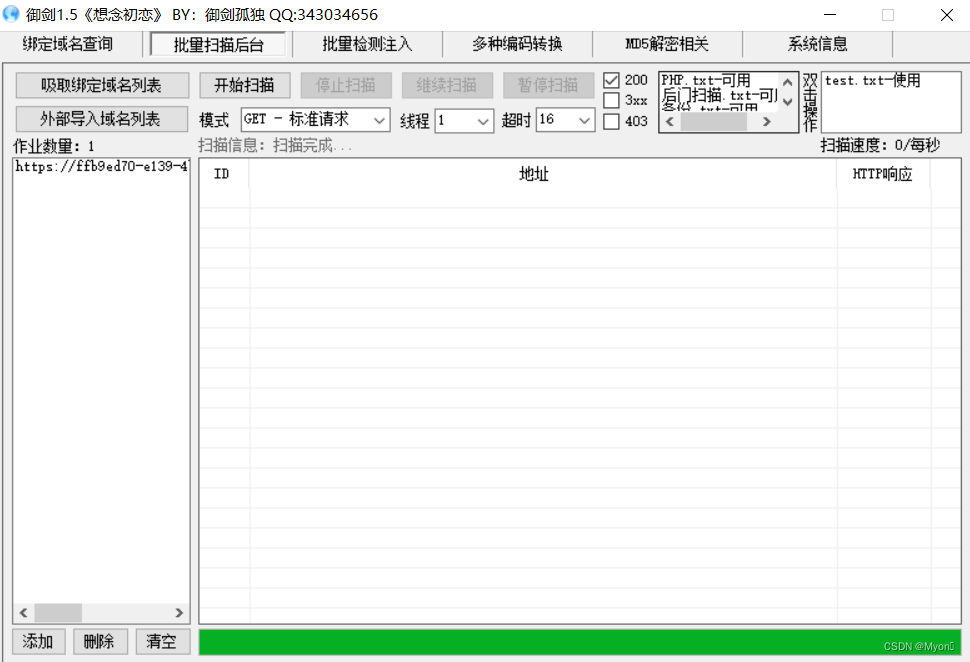Image resolution: width=970 pixels, height=662 pixels.
Task: Switch to the MD5解密相关 tab
Action: click(667, 44)
